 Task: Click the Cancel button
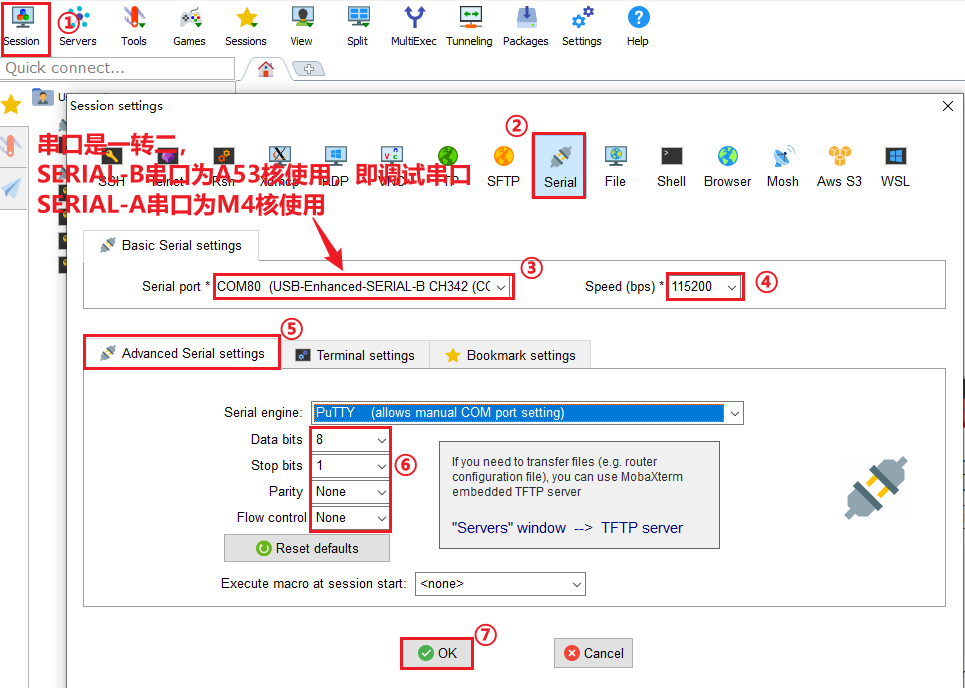tap(593, 653)
